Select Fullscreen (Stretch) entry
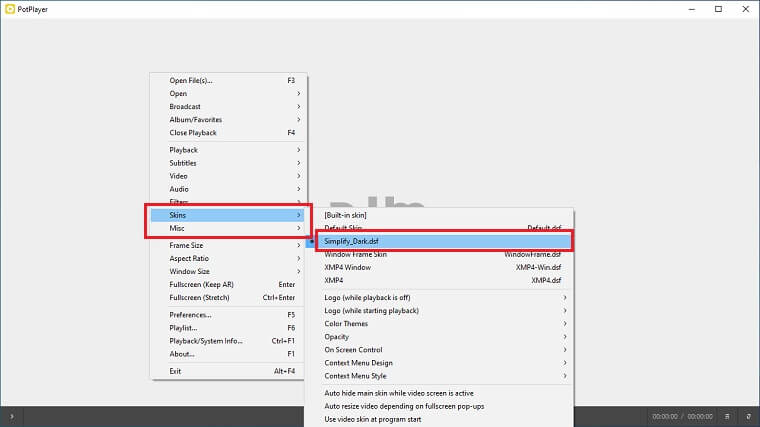 click(228, 298)
